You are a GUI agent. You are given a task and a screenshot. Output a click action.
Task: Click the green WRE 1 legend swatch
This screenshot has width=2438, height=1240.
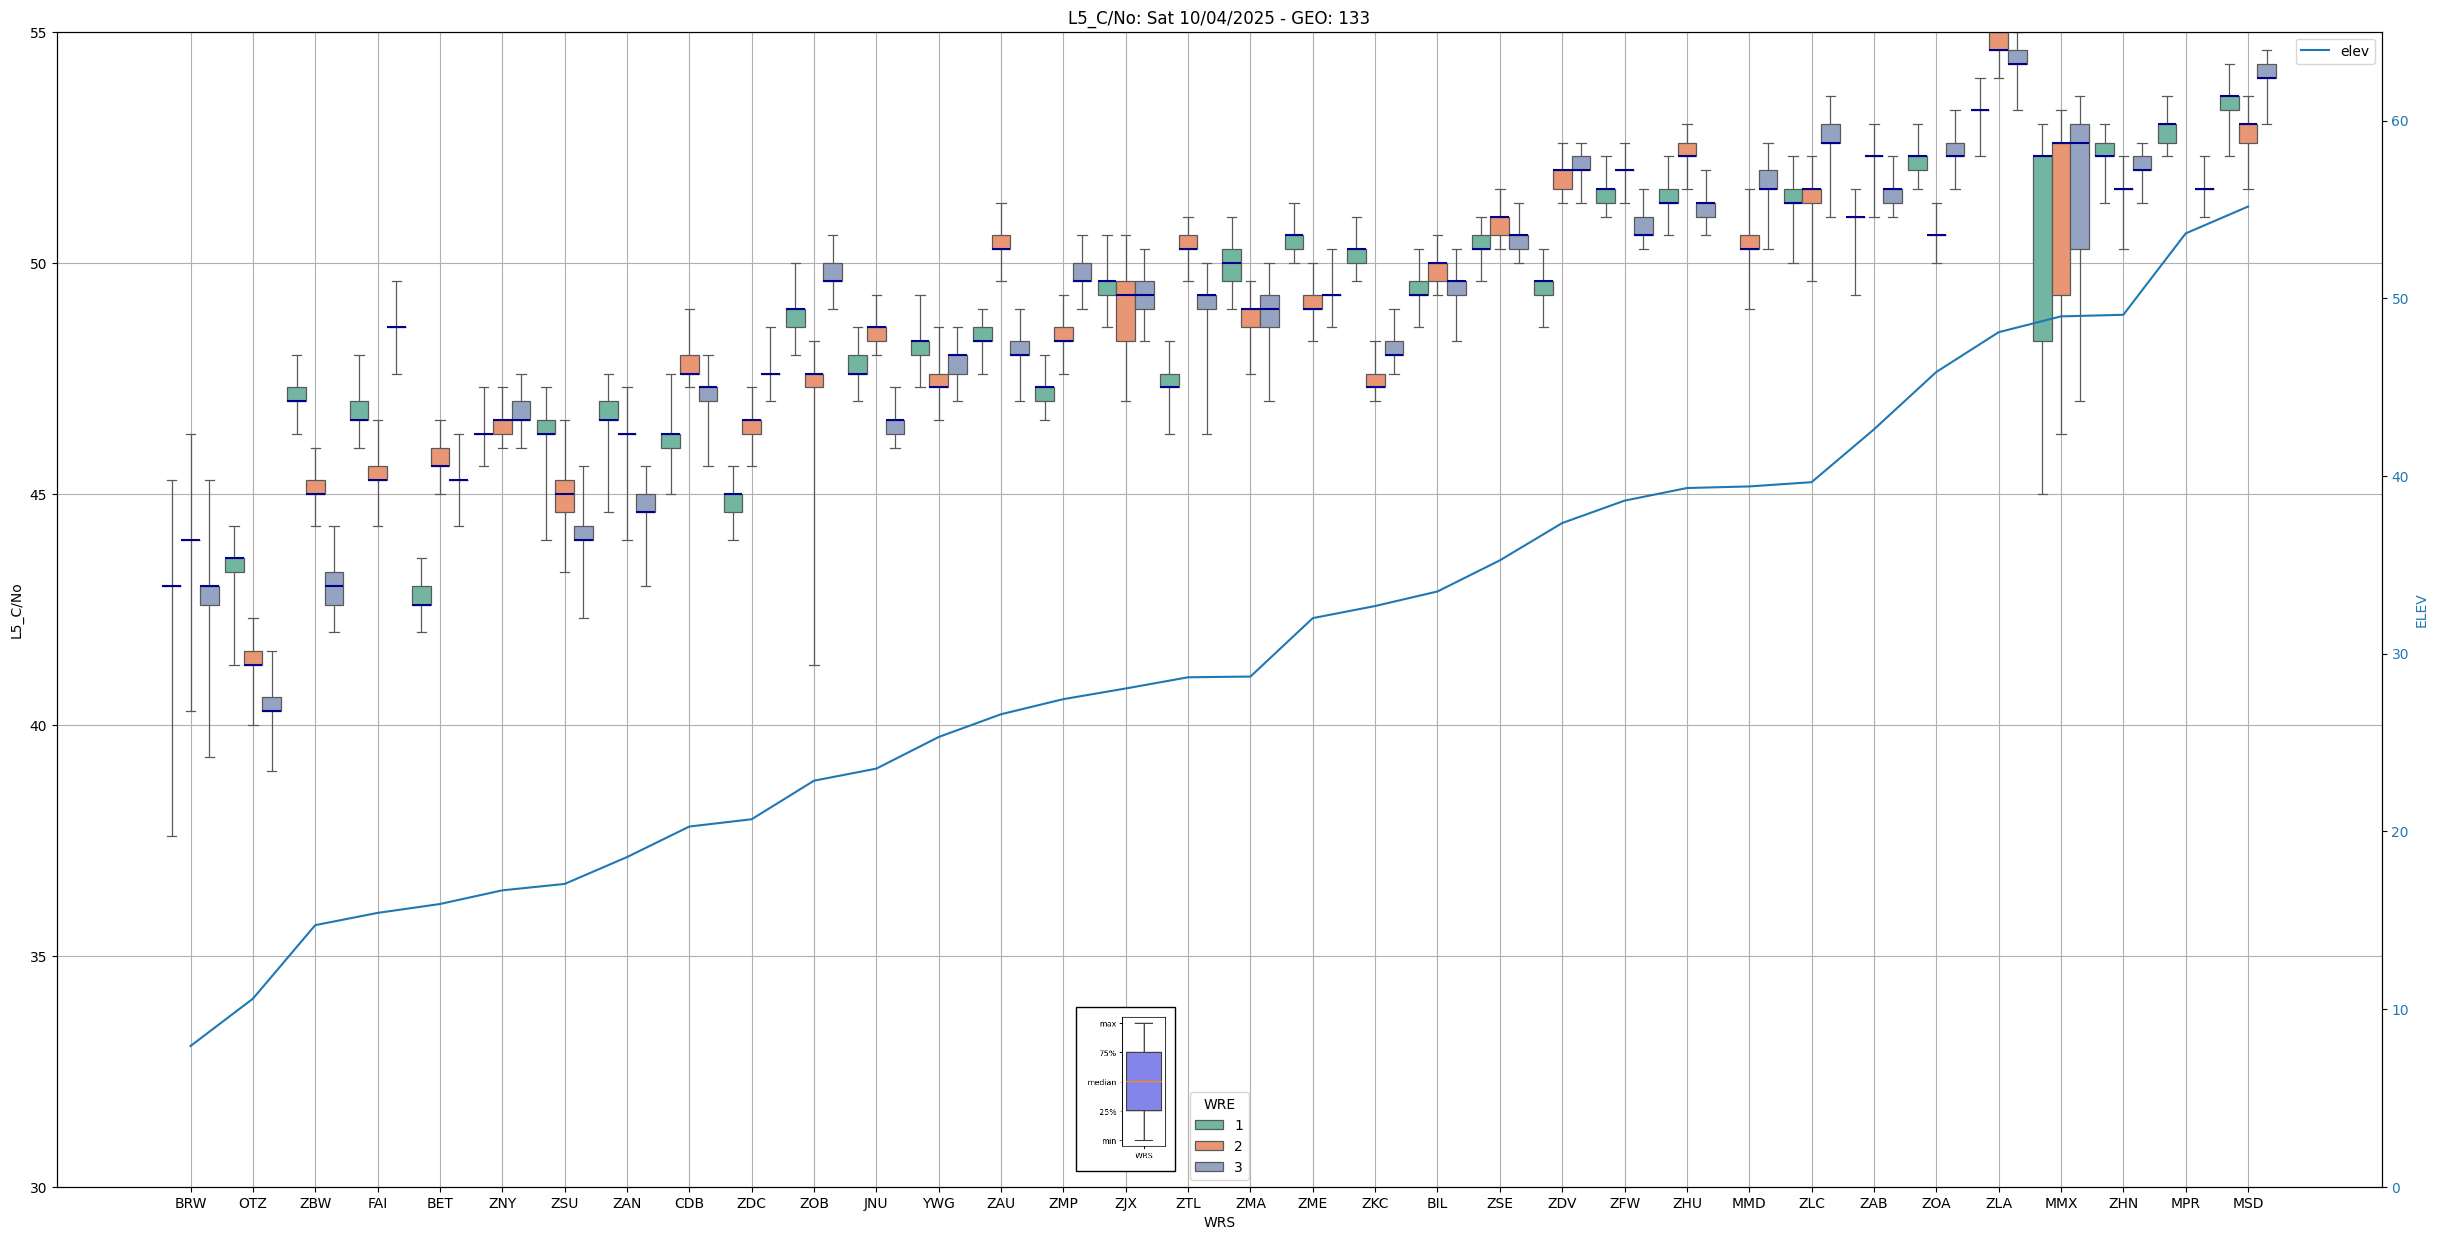point(1209,1125)
